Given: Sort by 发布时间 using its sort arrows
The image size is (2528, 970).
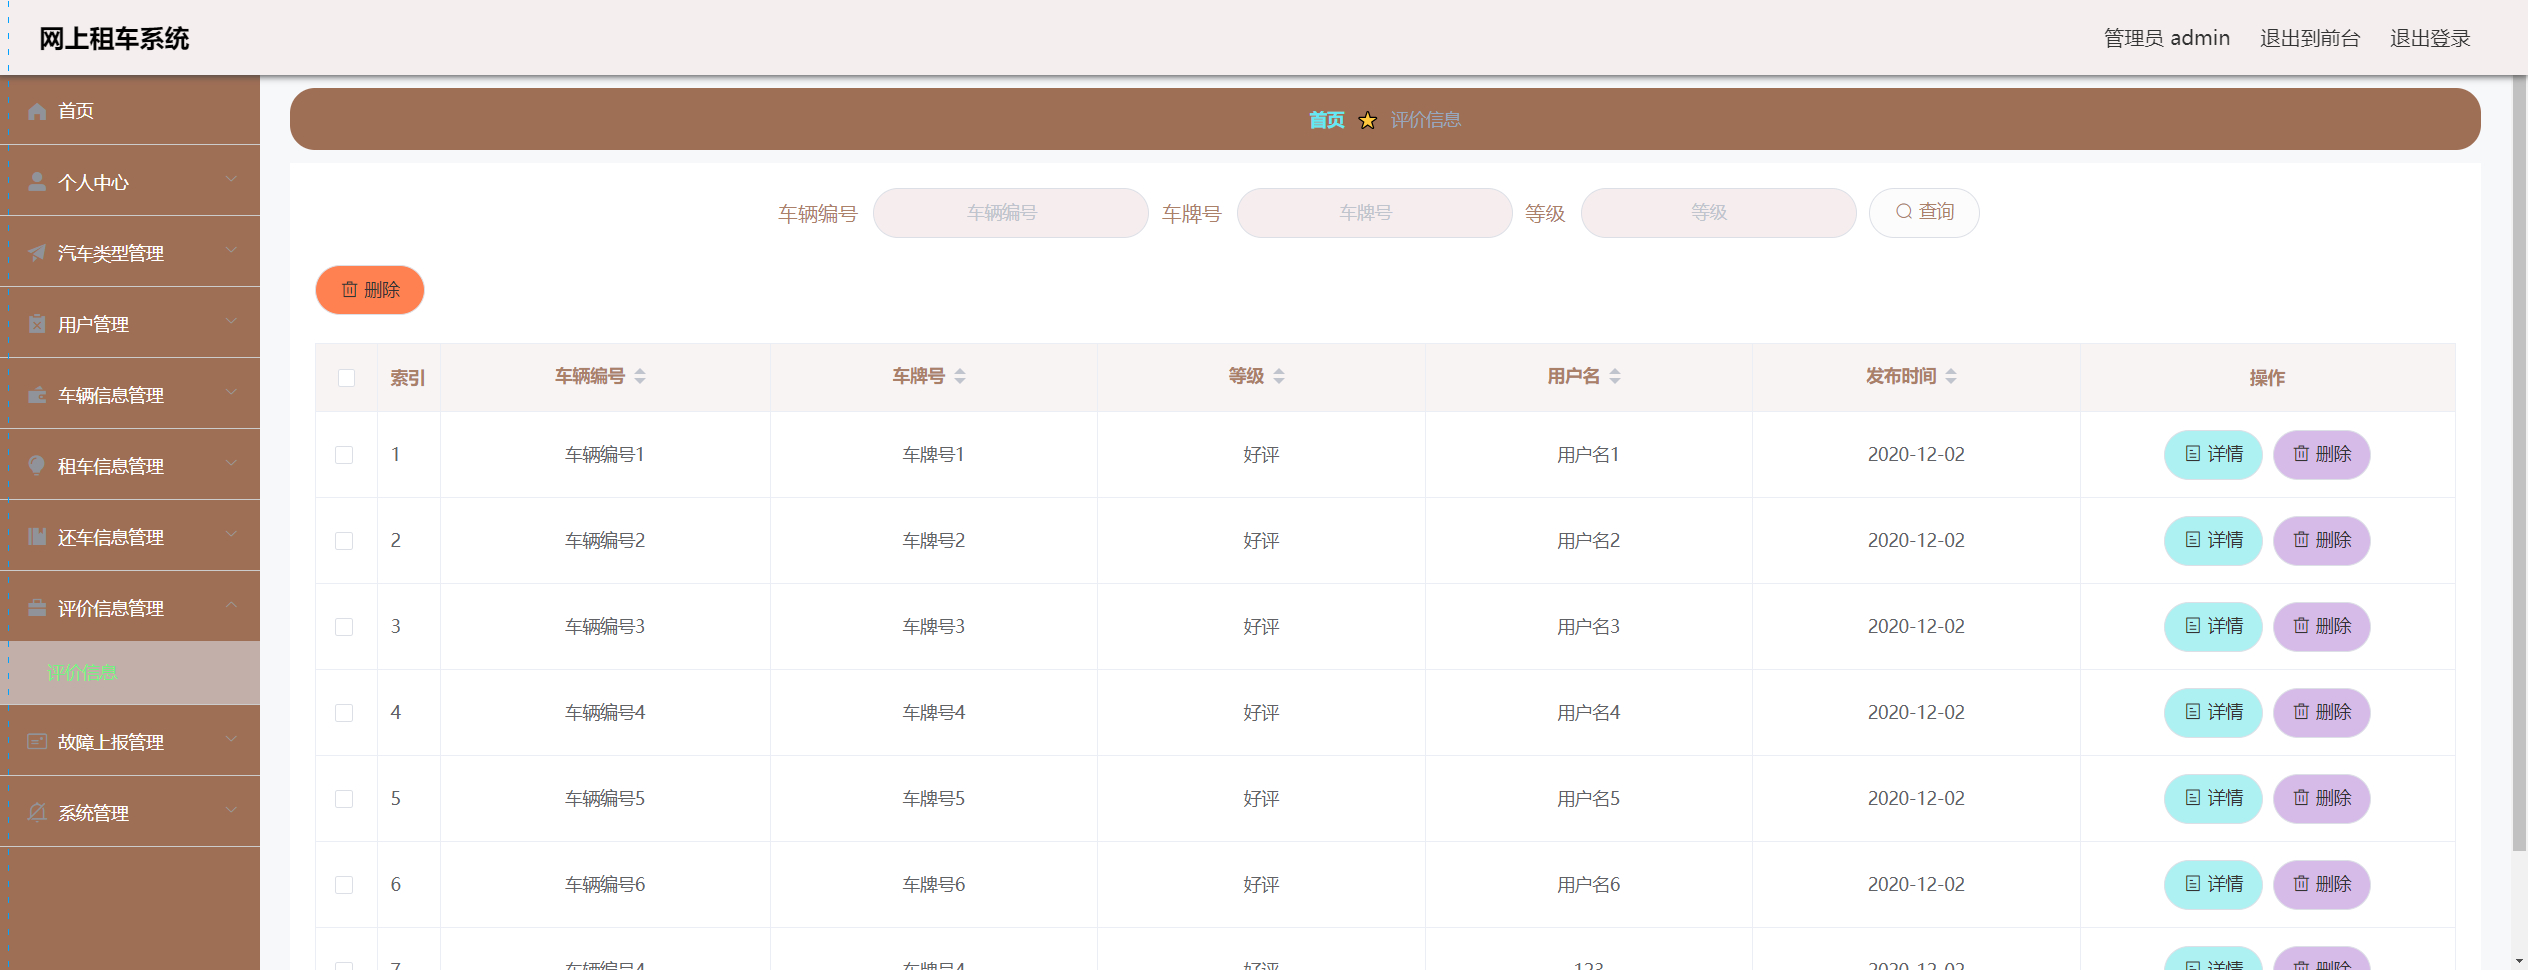Looking at the screenshot, I should (1951, 376).
